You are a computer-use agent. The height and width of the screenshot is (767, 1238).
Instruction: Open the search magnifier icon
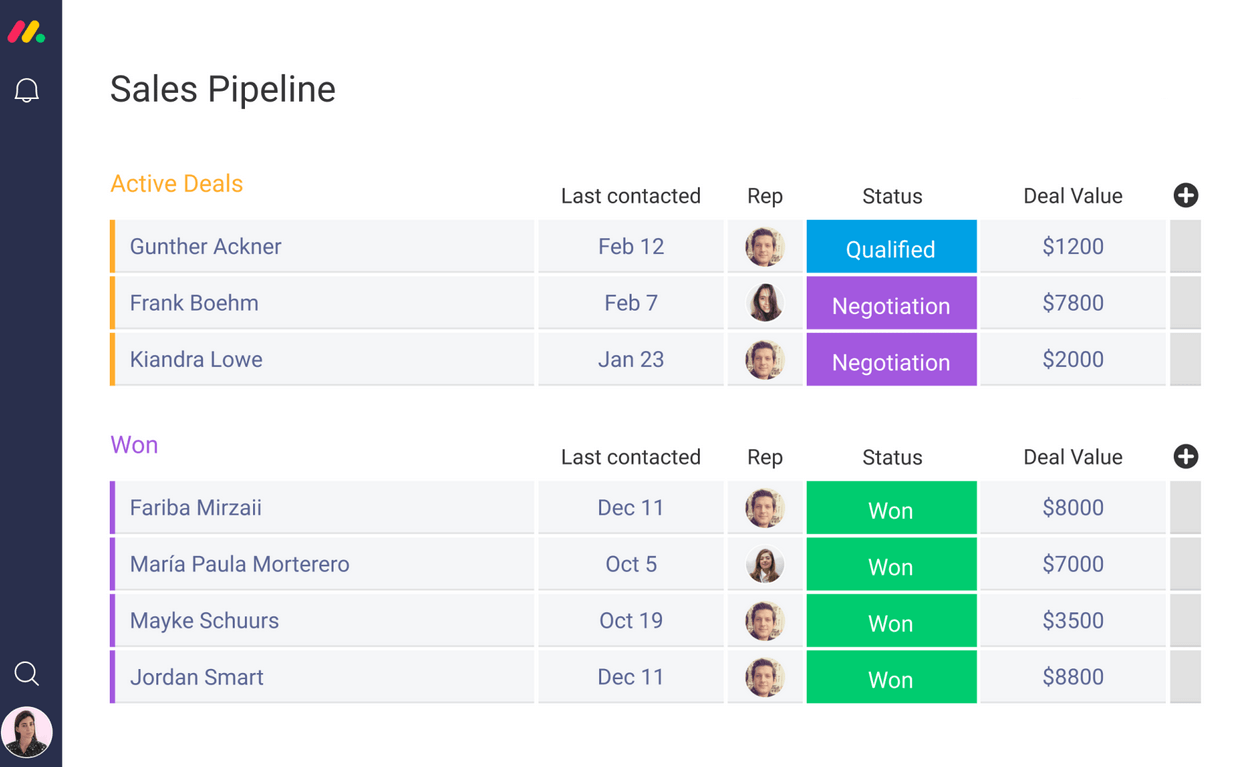tap(27, 673)
